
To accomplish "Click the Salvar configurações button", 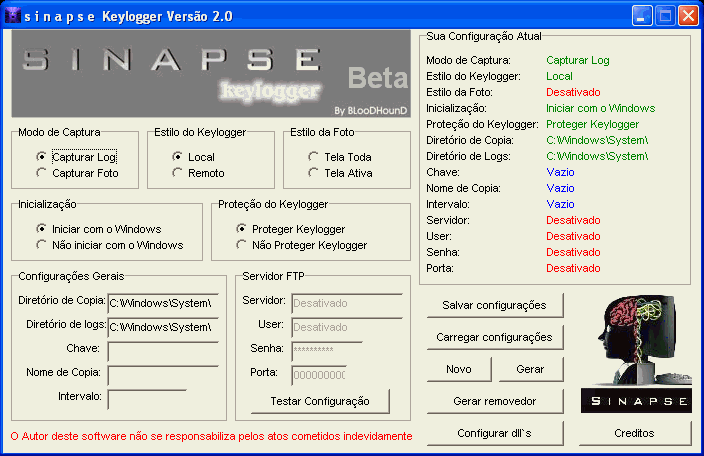I will [494, 304].
